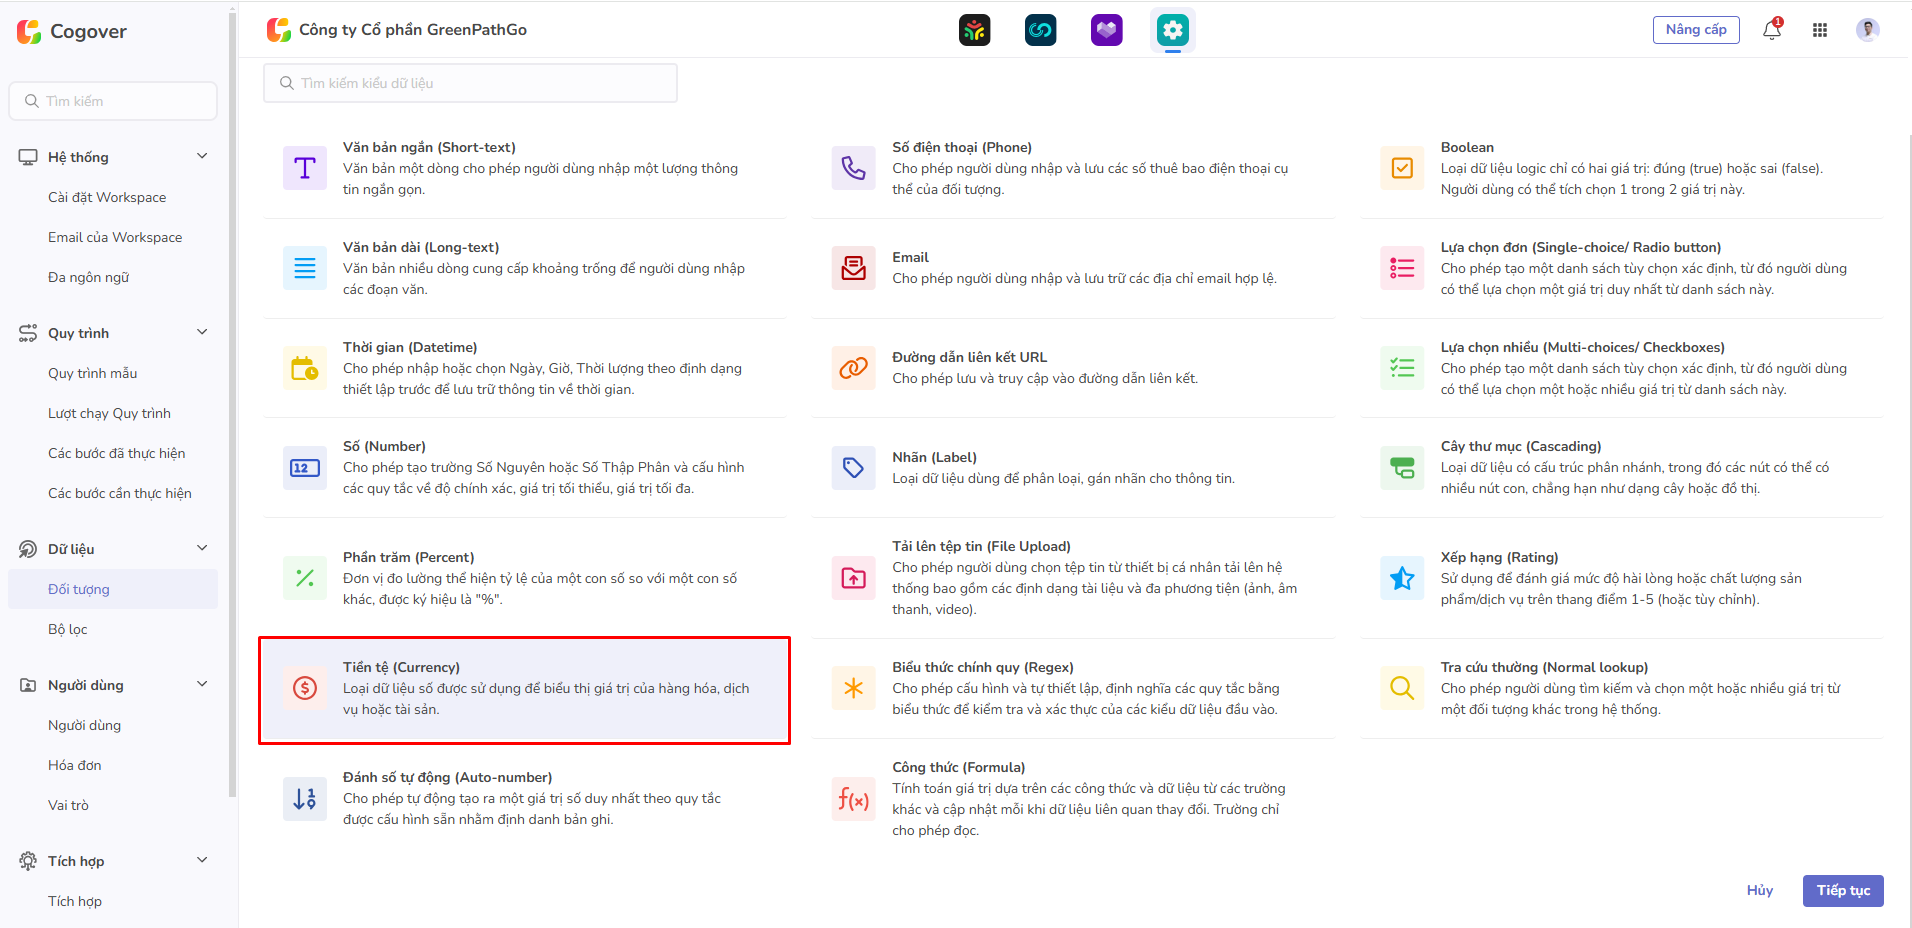Open the apps grid launcher icon
The image size is (1912, 928).
[1819, 30]
